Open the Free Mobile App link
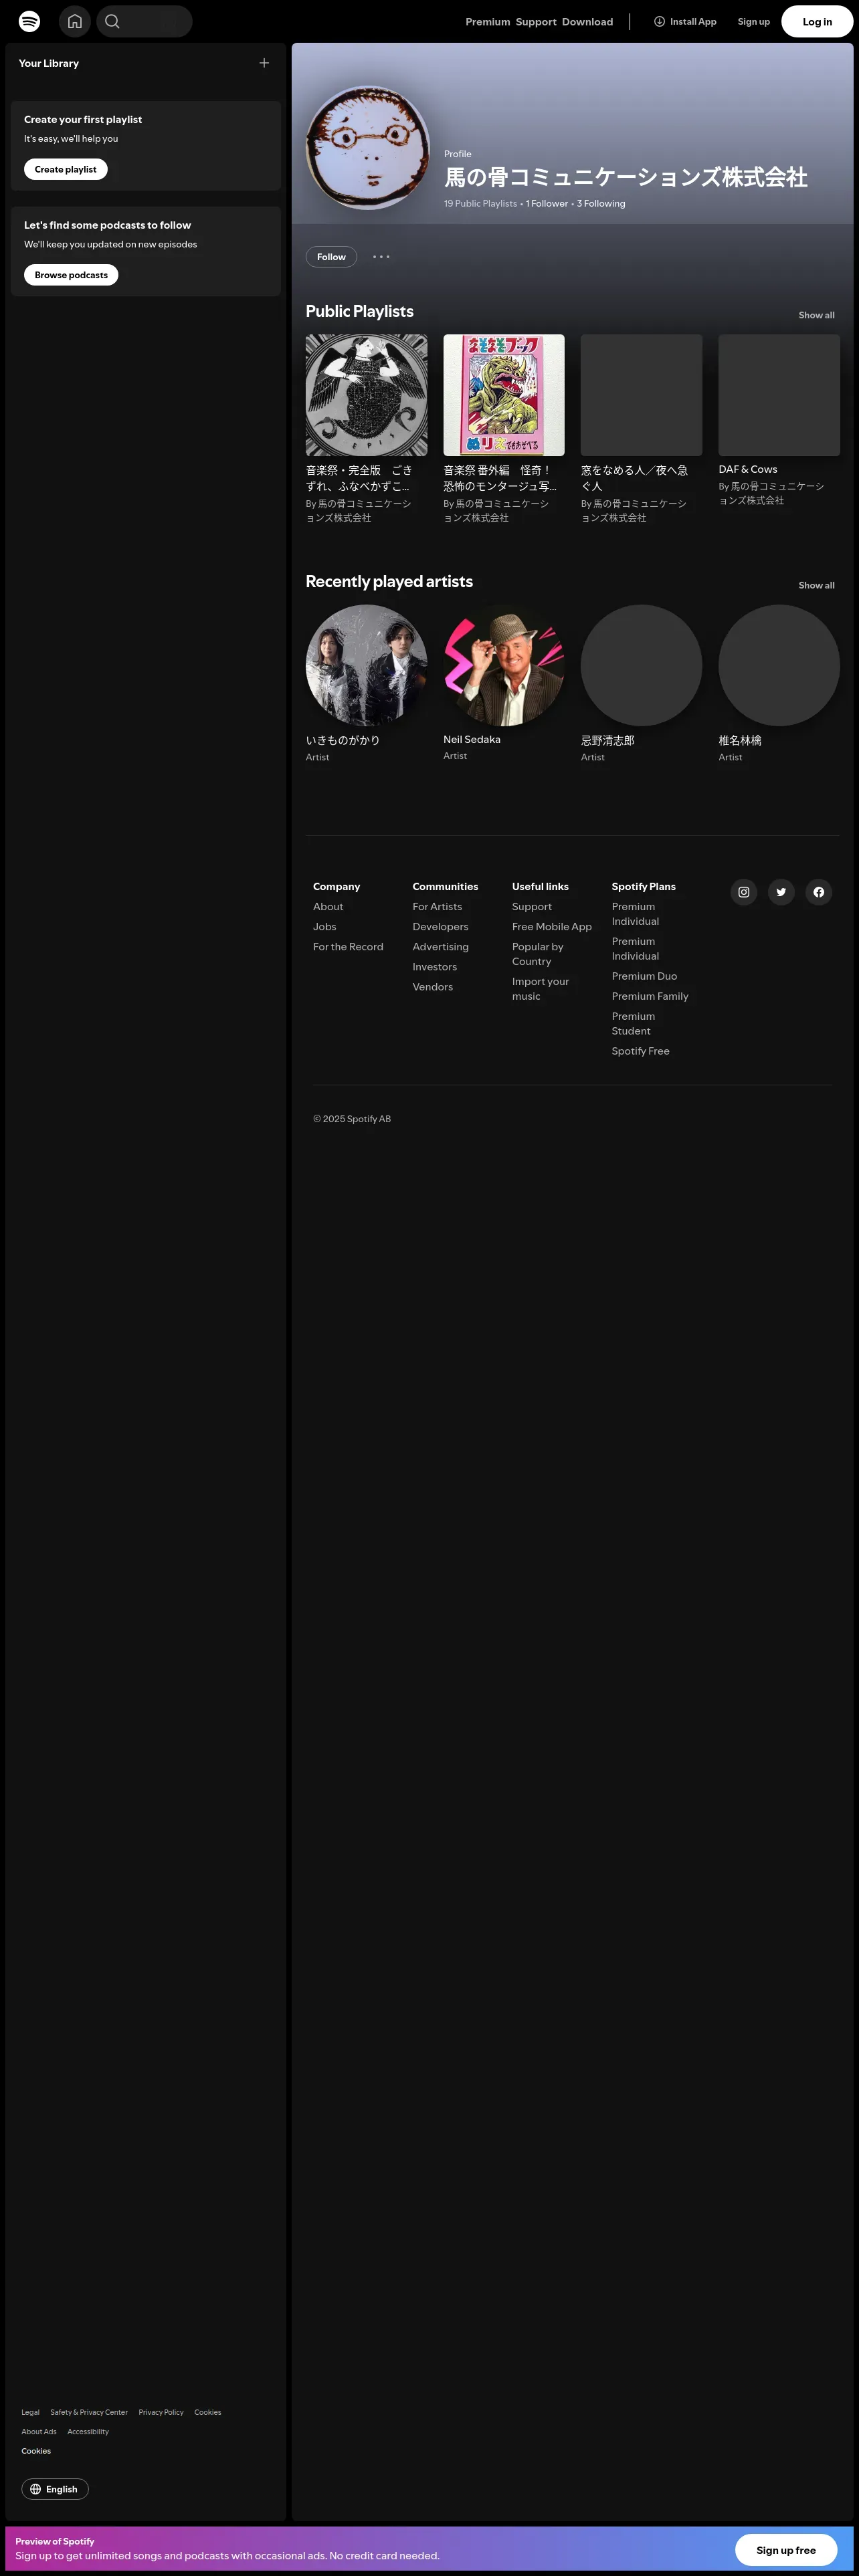 tap(552, 927)
